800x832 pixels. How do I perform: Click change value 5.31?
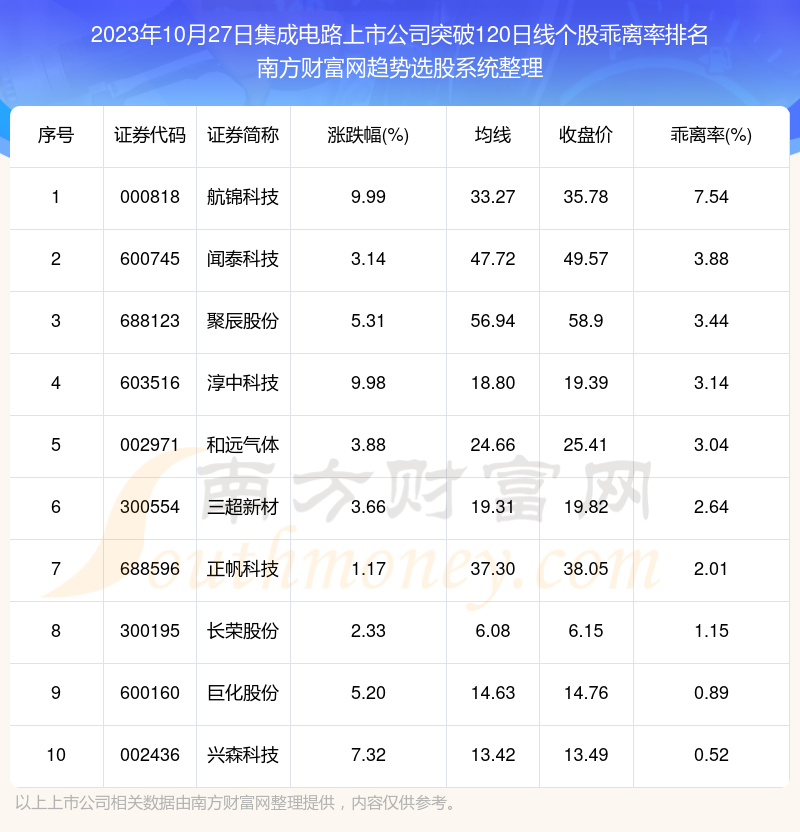pos(368,321)
